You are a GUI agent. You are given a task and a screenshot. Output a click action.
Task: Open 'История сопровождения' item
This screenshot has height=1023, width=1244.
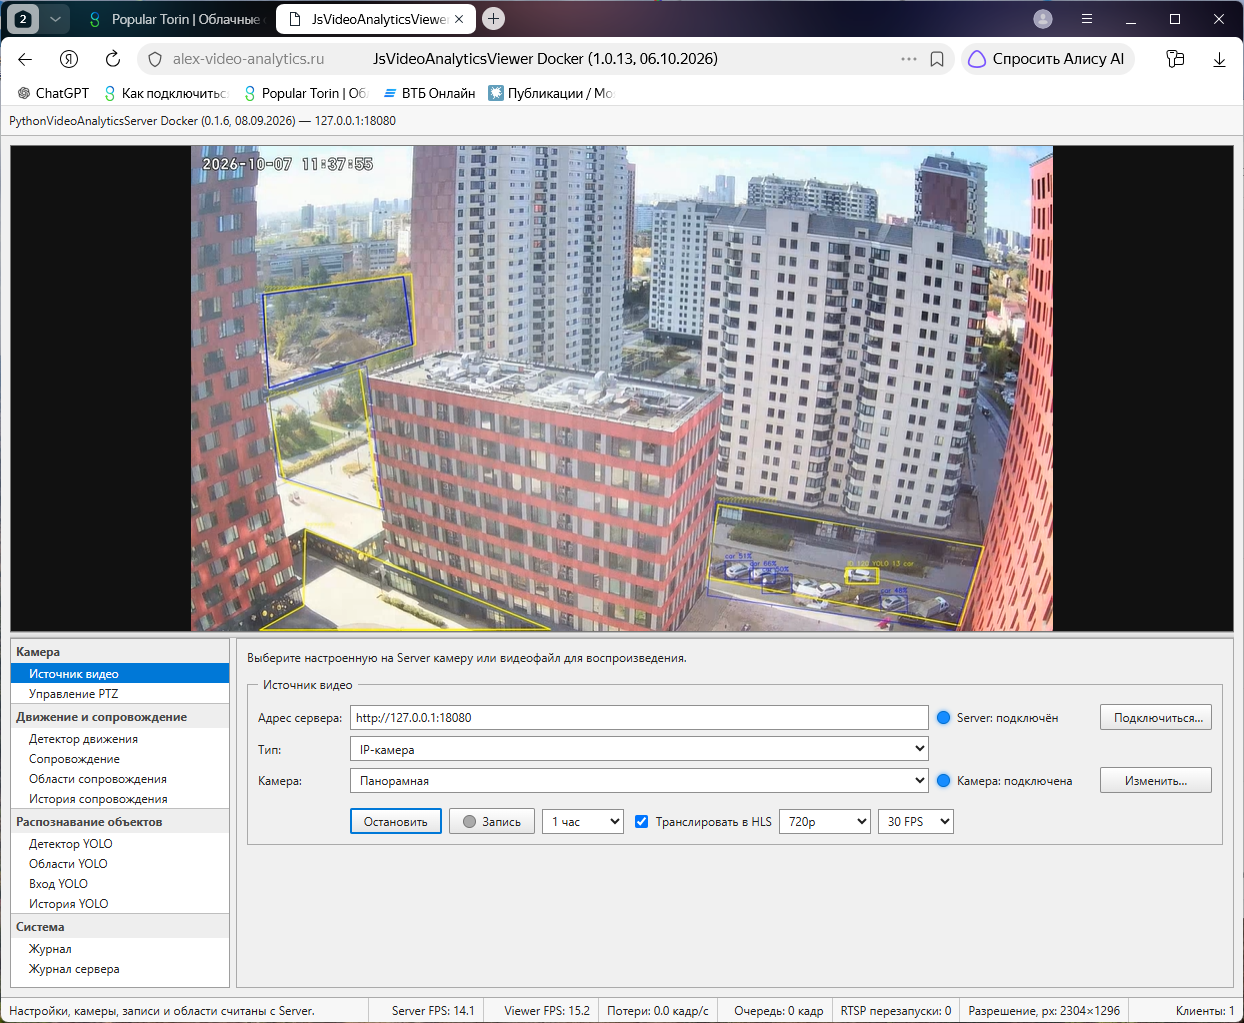pyautogui.click(x=120, y=799)
